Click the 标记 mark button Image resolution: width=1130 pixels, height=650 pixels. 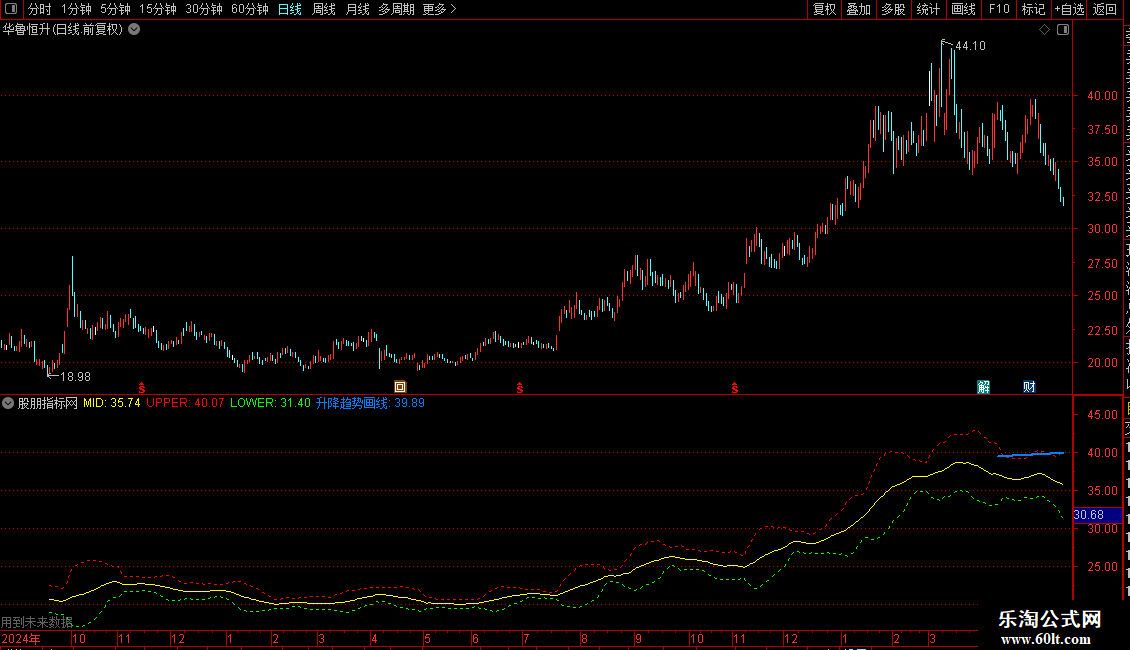coord(1033,9)
